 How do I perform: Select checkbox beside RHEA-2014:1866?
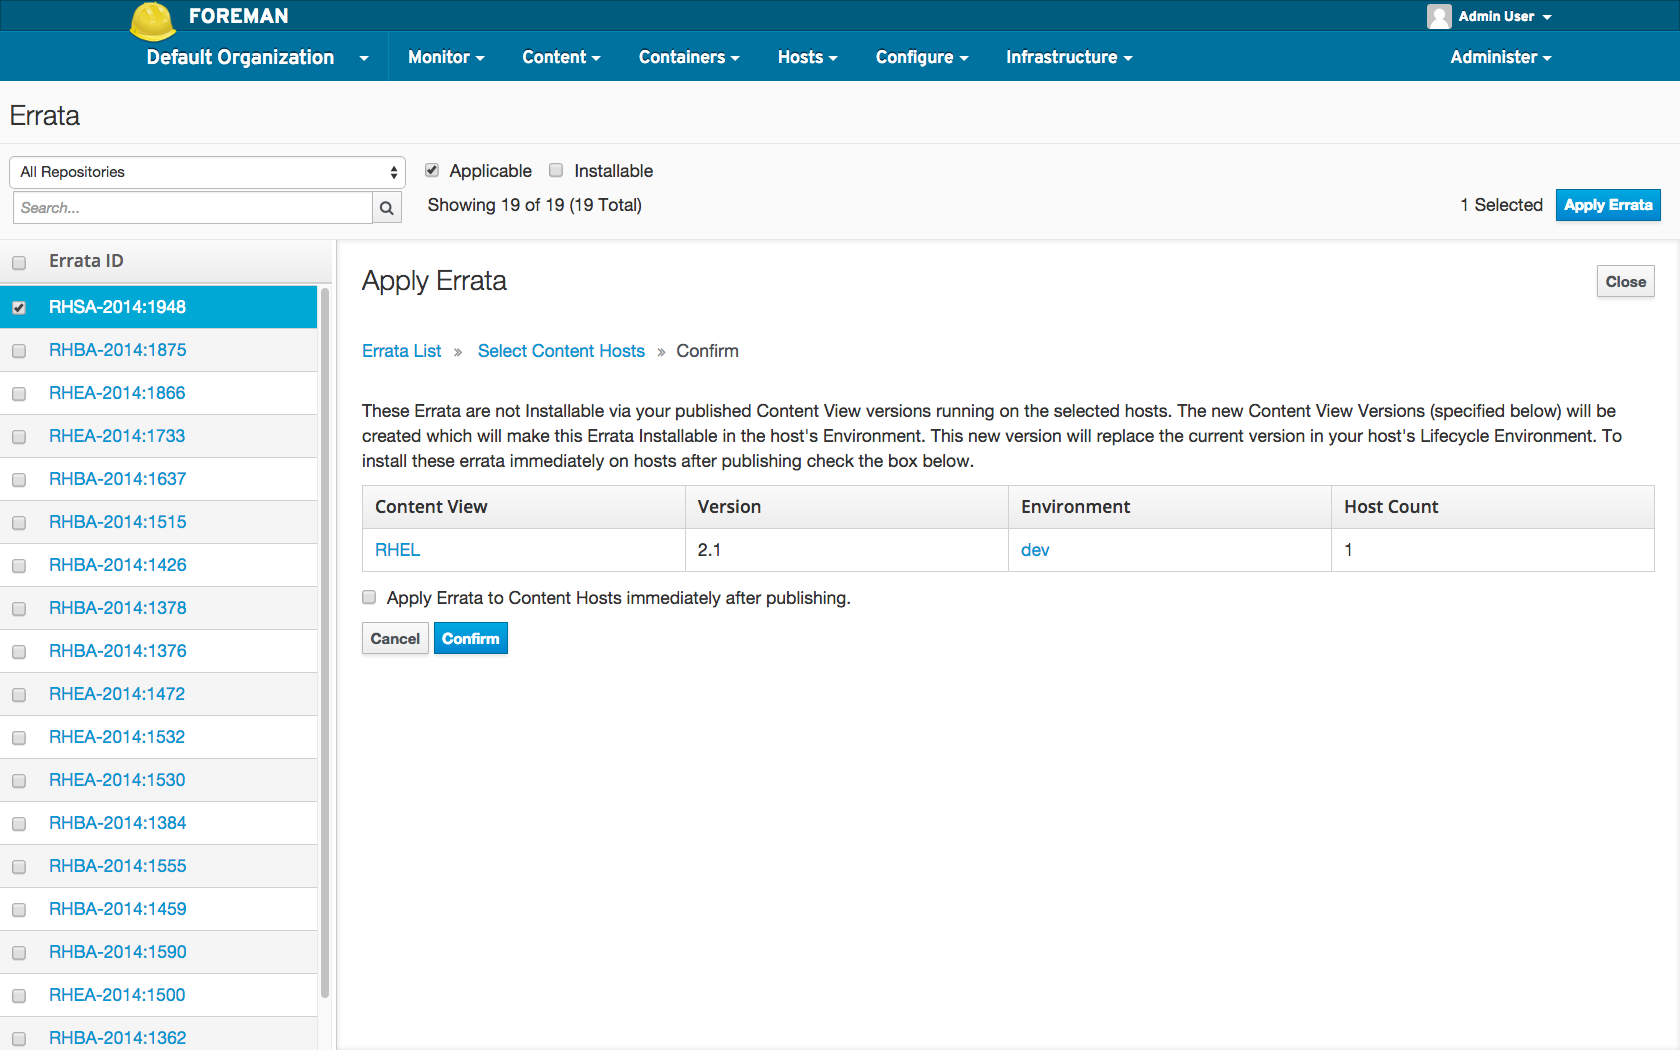click(19, 394)
